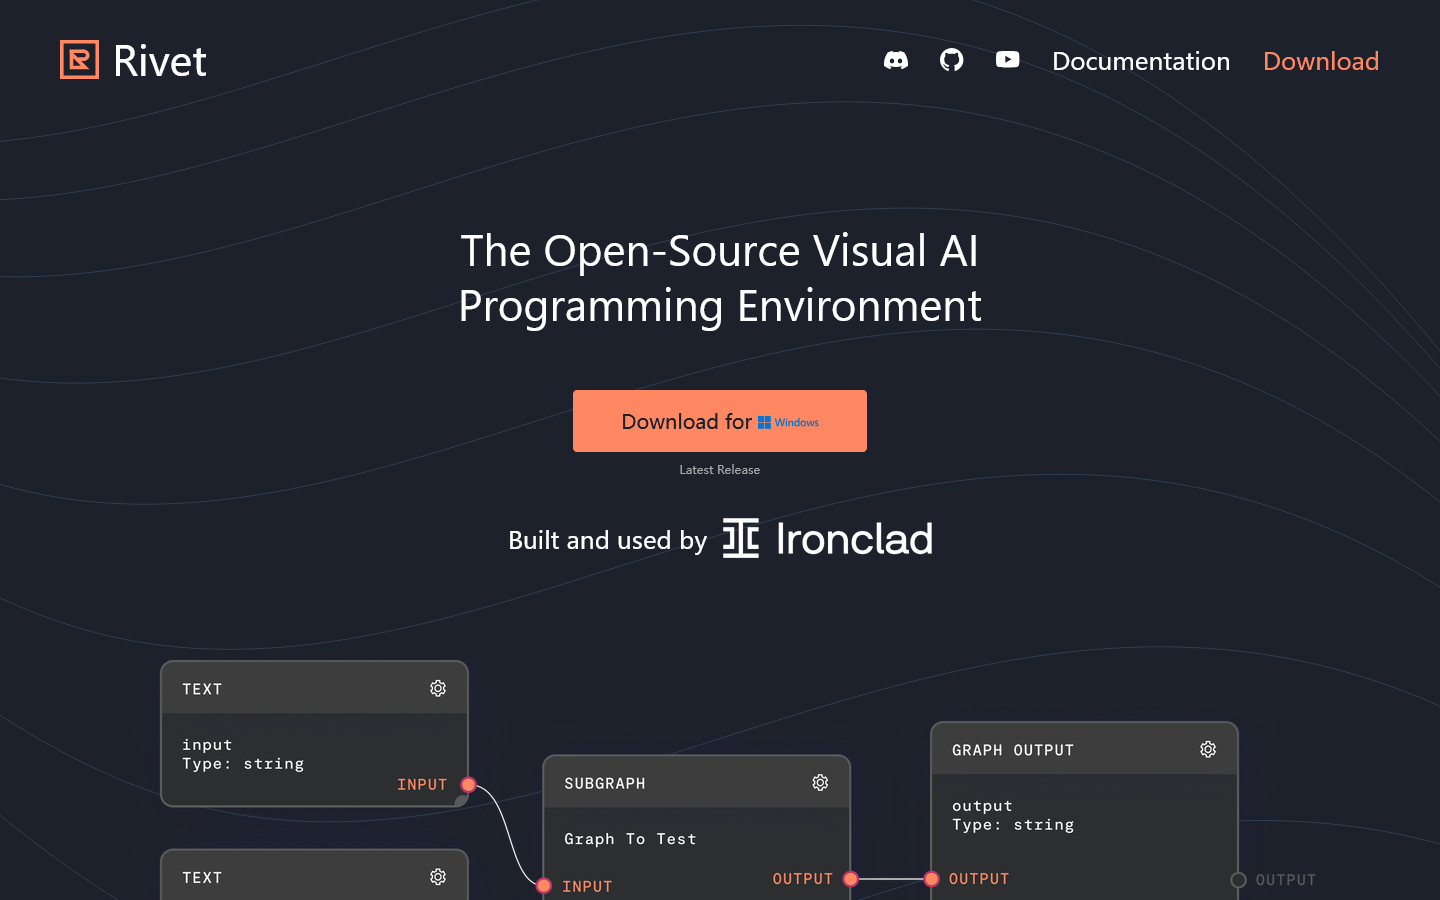Viewport: 1440px width, 900px height.
Task: Click left OUTPUT port on GRAPH OUTPUT node
Action: point(931,879)
